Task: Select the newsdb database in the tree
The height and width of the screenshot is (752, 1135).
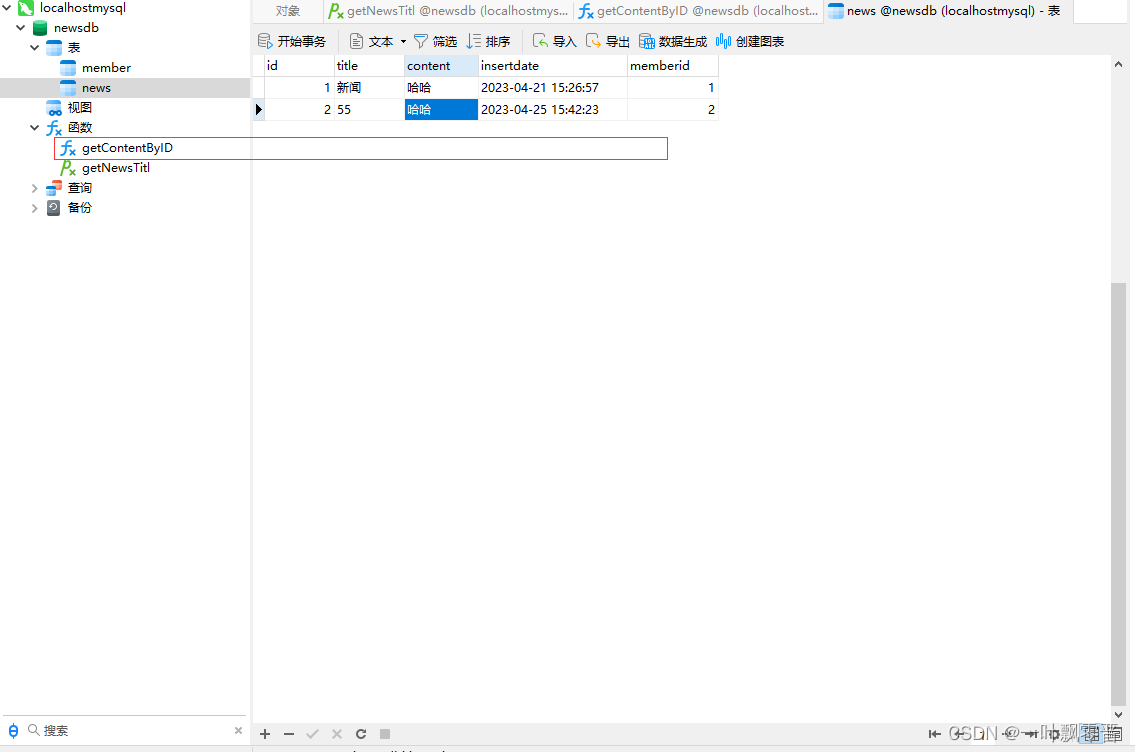Action: click(76, 28)
